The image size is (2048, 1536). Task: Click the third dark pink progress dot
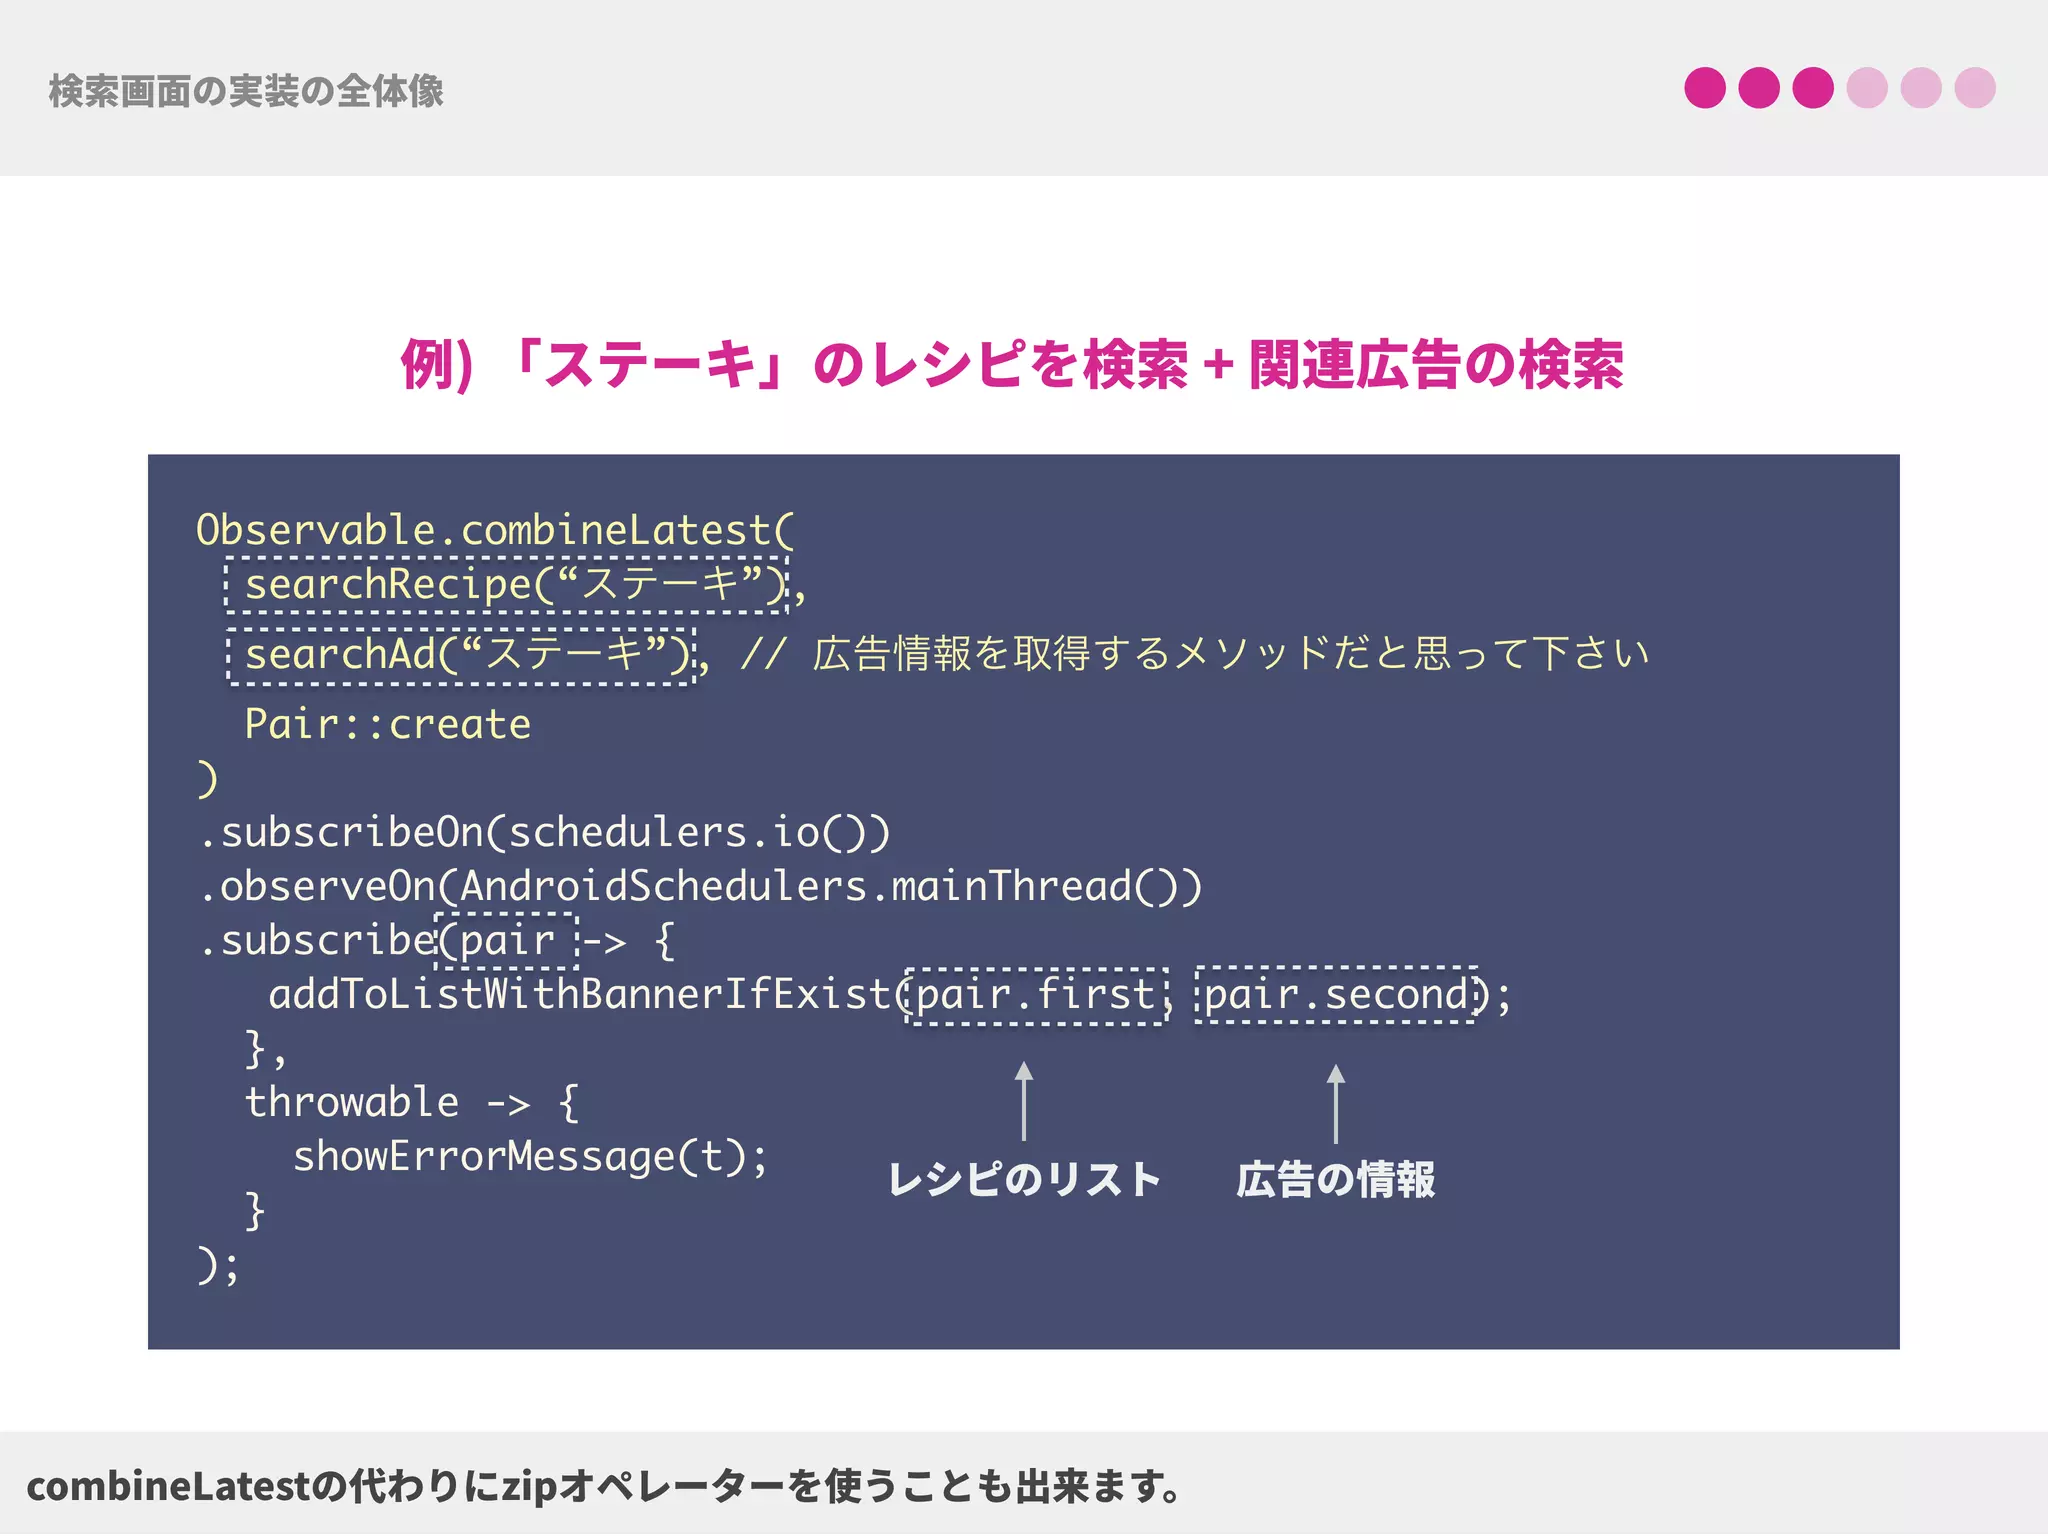[x=1813, y=88]
